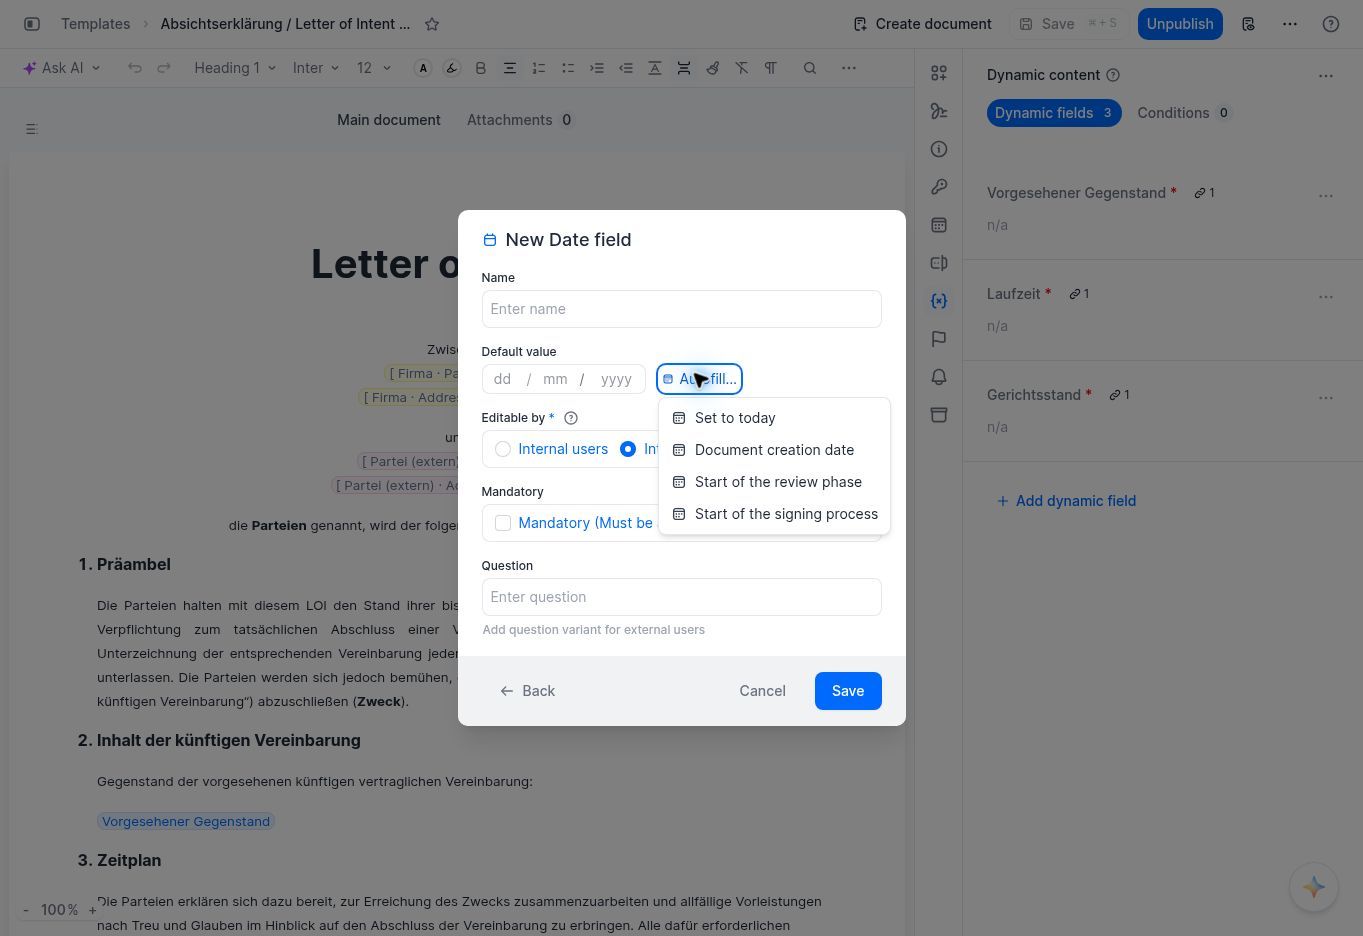Choose Start of the signing process
This screenshot has height=936, width=1363.
click(x=774, y=514)
